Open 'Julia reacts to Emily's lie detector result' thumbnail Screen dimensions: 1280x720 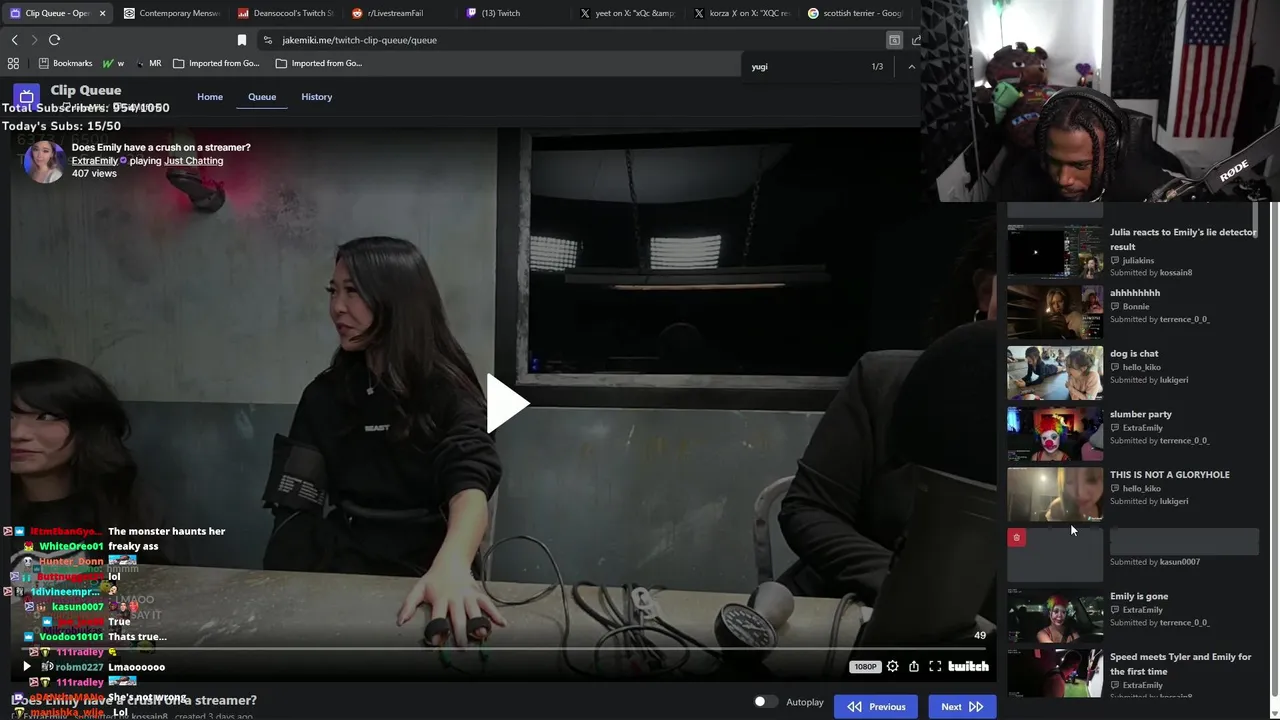(x=1055, y=251)
